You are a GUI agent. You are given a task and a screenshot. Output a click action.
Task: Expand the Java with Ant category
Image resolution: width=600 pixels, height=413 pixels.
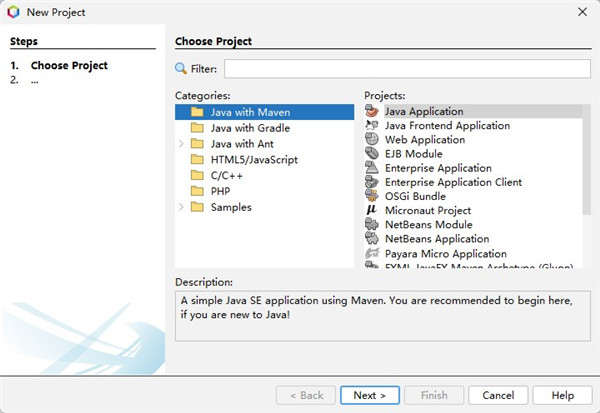(181, 144)
